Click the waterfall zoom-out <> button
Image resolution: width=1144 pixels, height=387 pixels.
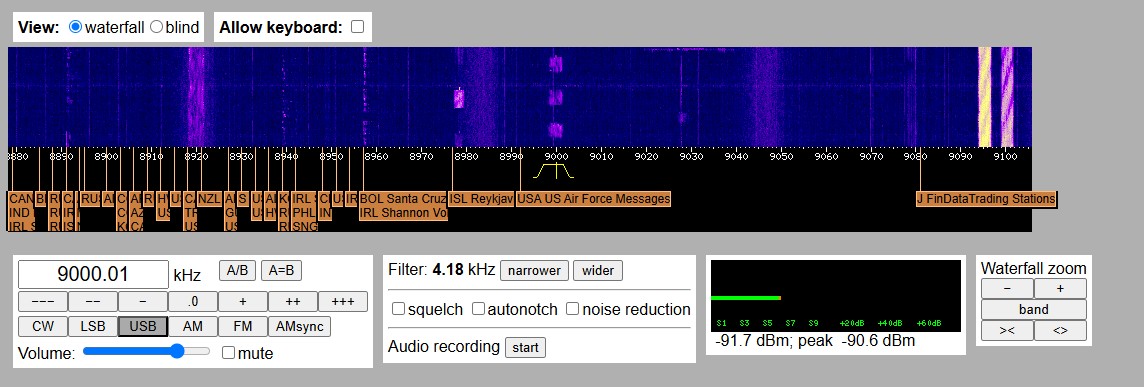coord(1060,331)
